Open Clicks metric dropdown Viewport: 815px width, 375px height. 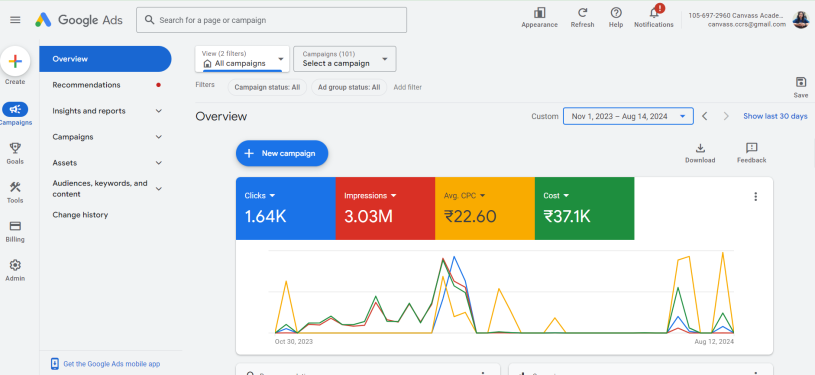click(260, 196)
